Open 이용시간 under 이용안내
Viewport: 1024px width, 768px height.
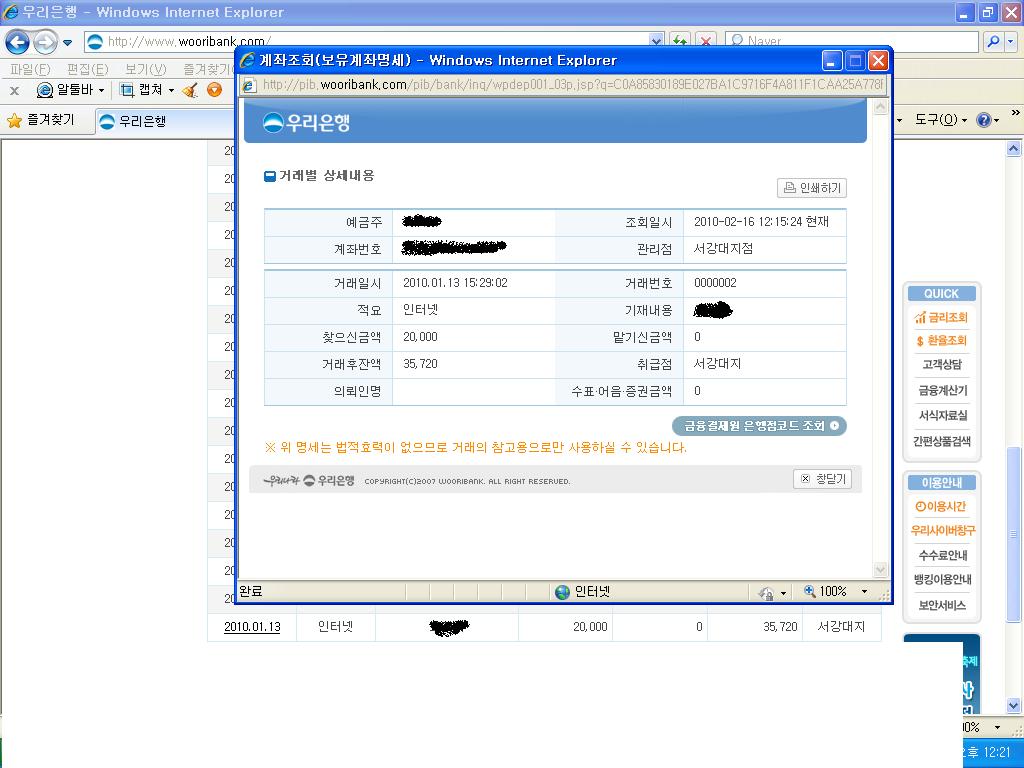click(x=941, y=506)
